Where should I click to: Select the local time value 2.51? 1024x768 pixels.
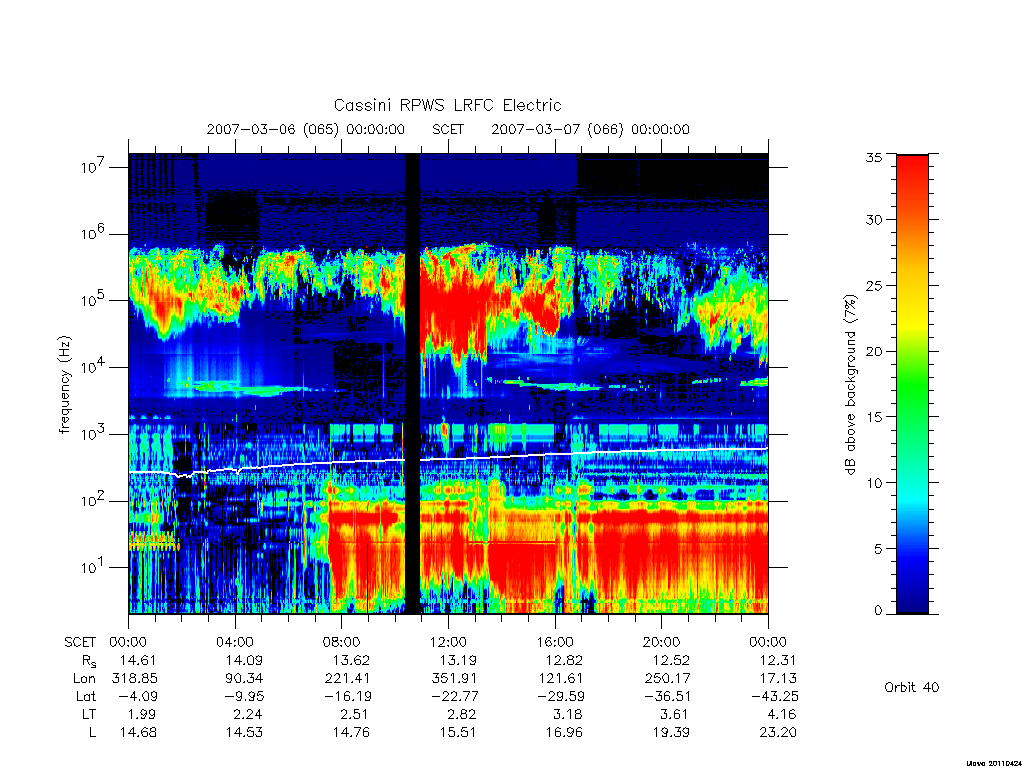(355, 714)
